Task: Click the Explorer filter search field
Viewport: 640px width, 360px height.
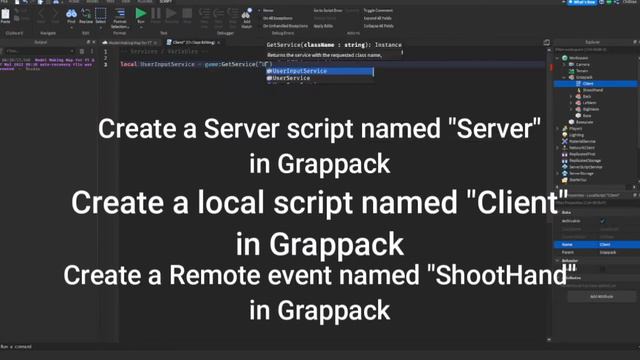Action: (x=595, y=50)
